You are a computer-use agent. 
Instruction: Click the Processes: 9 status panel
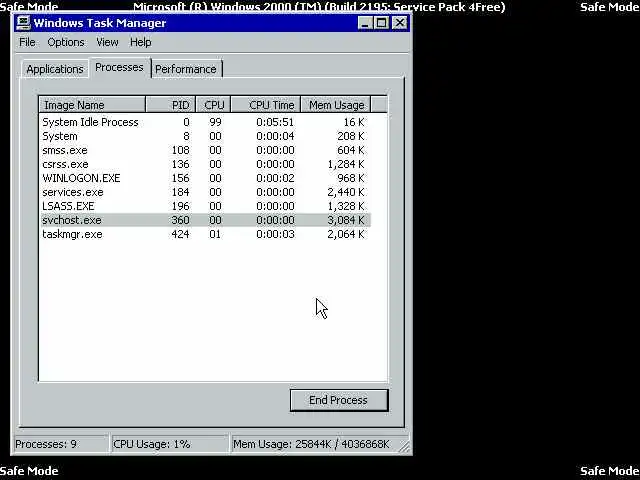60,444
